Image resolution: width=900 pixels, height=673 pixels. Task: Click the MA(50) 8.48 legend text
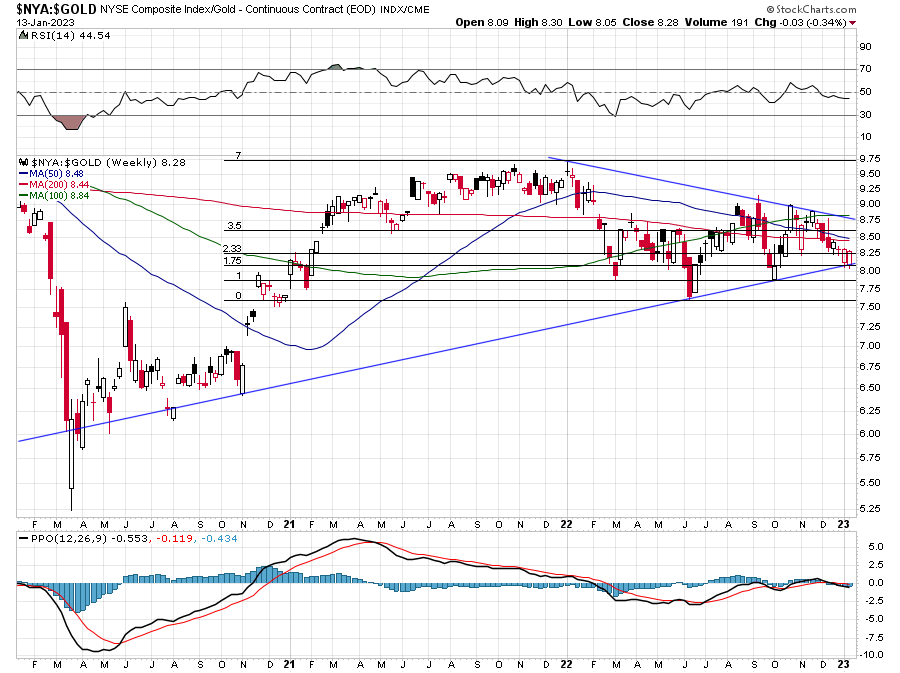(56, 173)
